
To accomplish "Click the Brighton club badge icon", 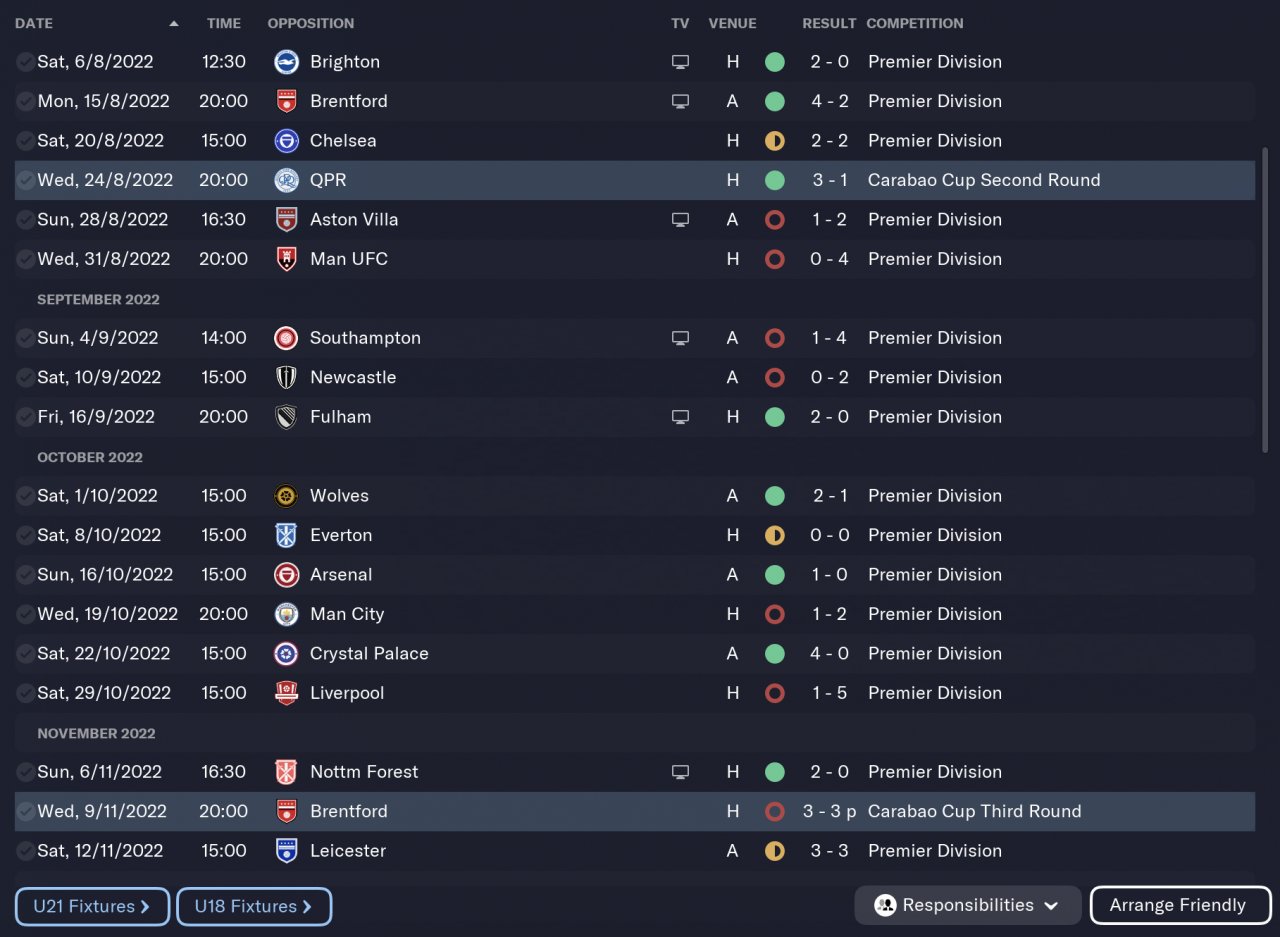I will pos(286,62).
